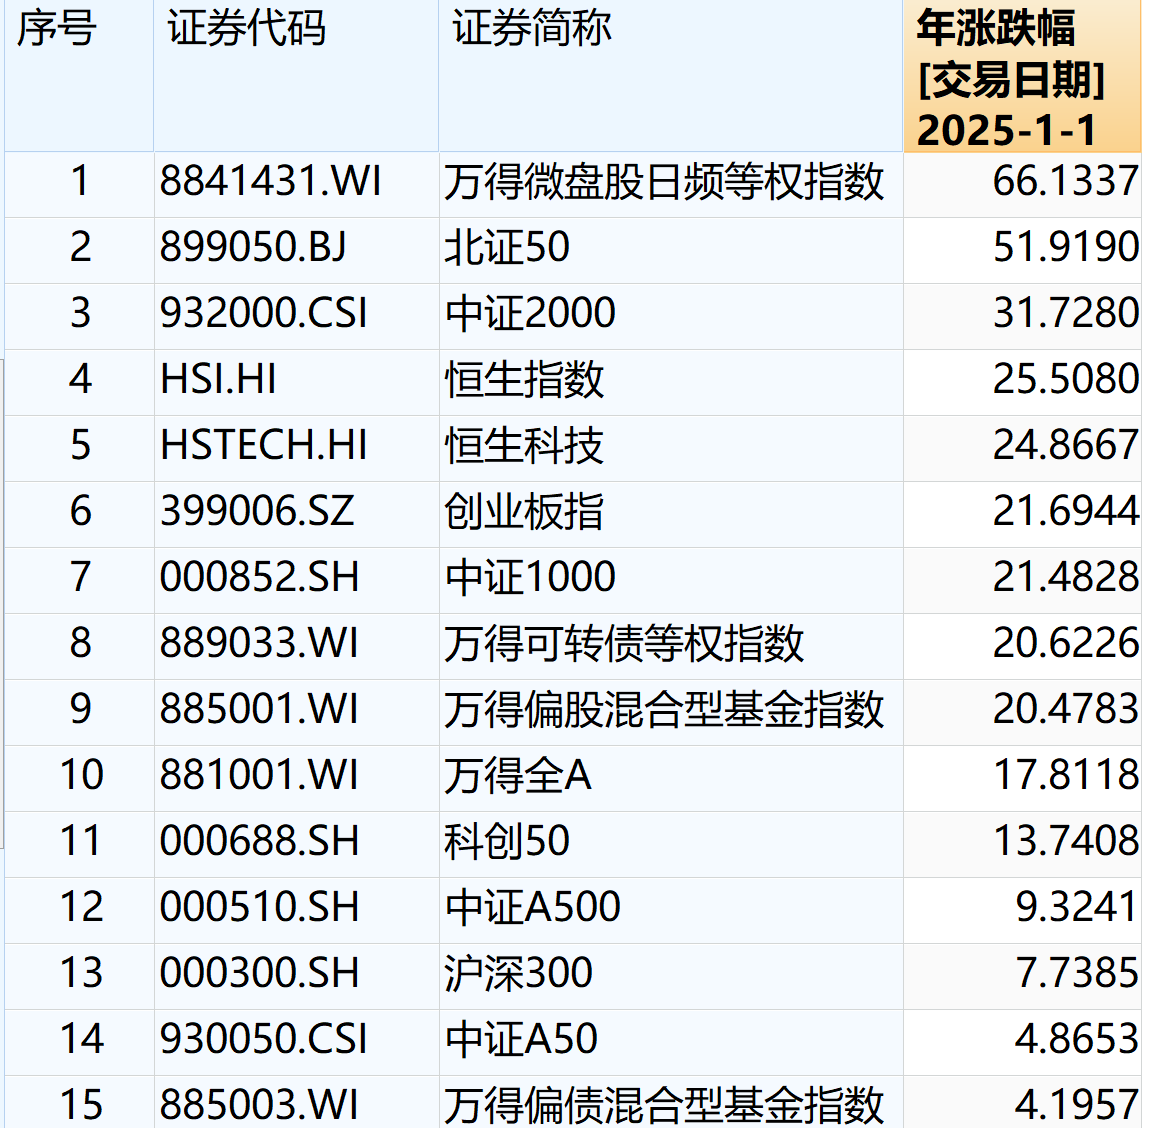
Task: Select name cell 万得可转债等权指数
Action: click(671, 647)
